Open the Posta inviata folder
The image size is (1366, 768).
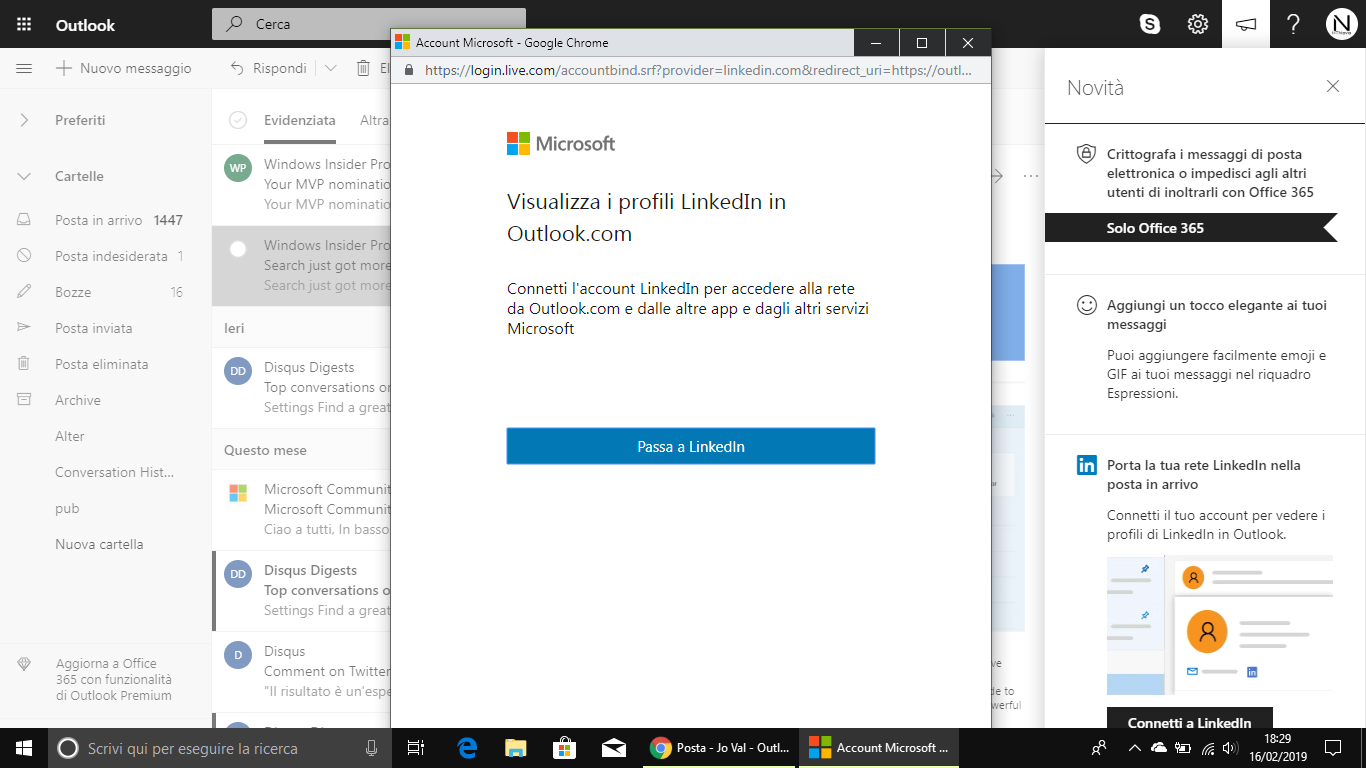(x=105, y=328)
